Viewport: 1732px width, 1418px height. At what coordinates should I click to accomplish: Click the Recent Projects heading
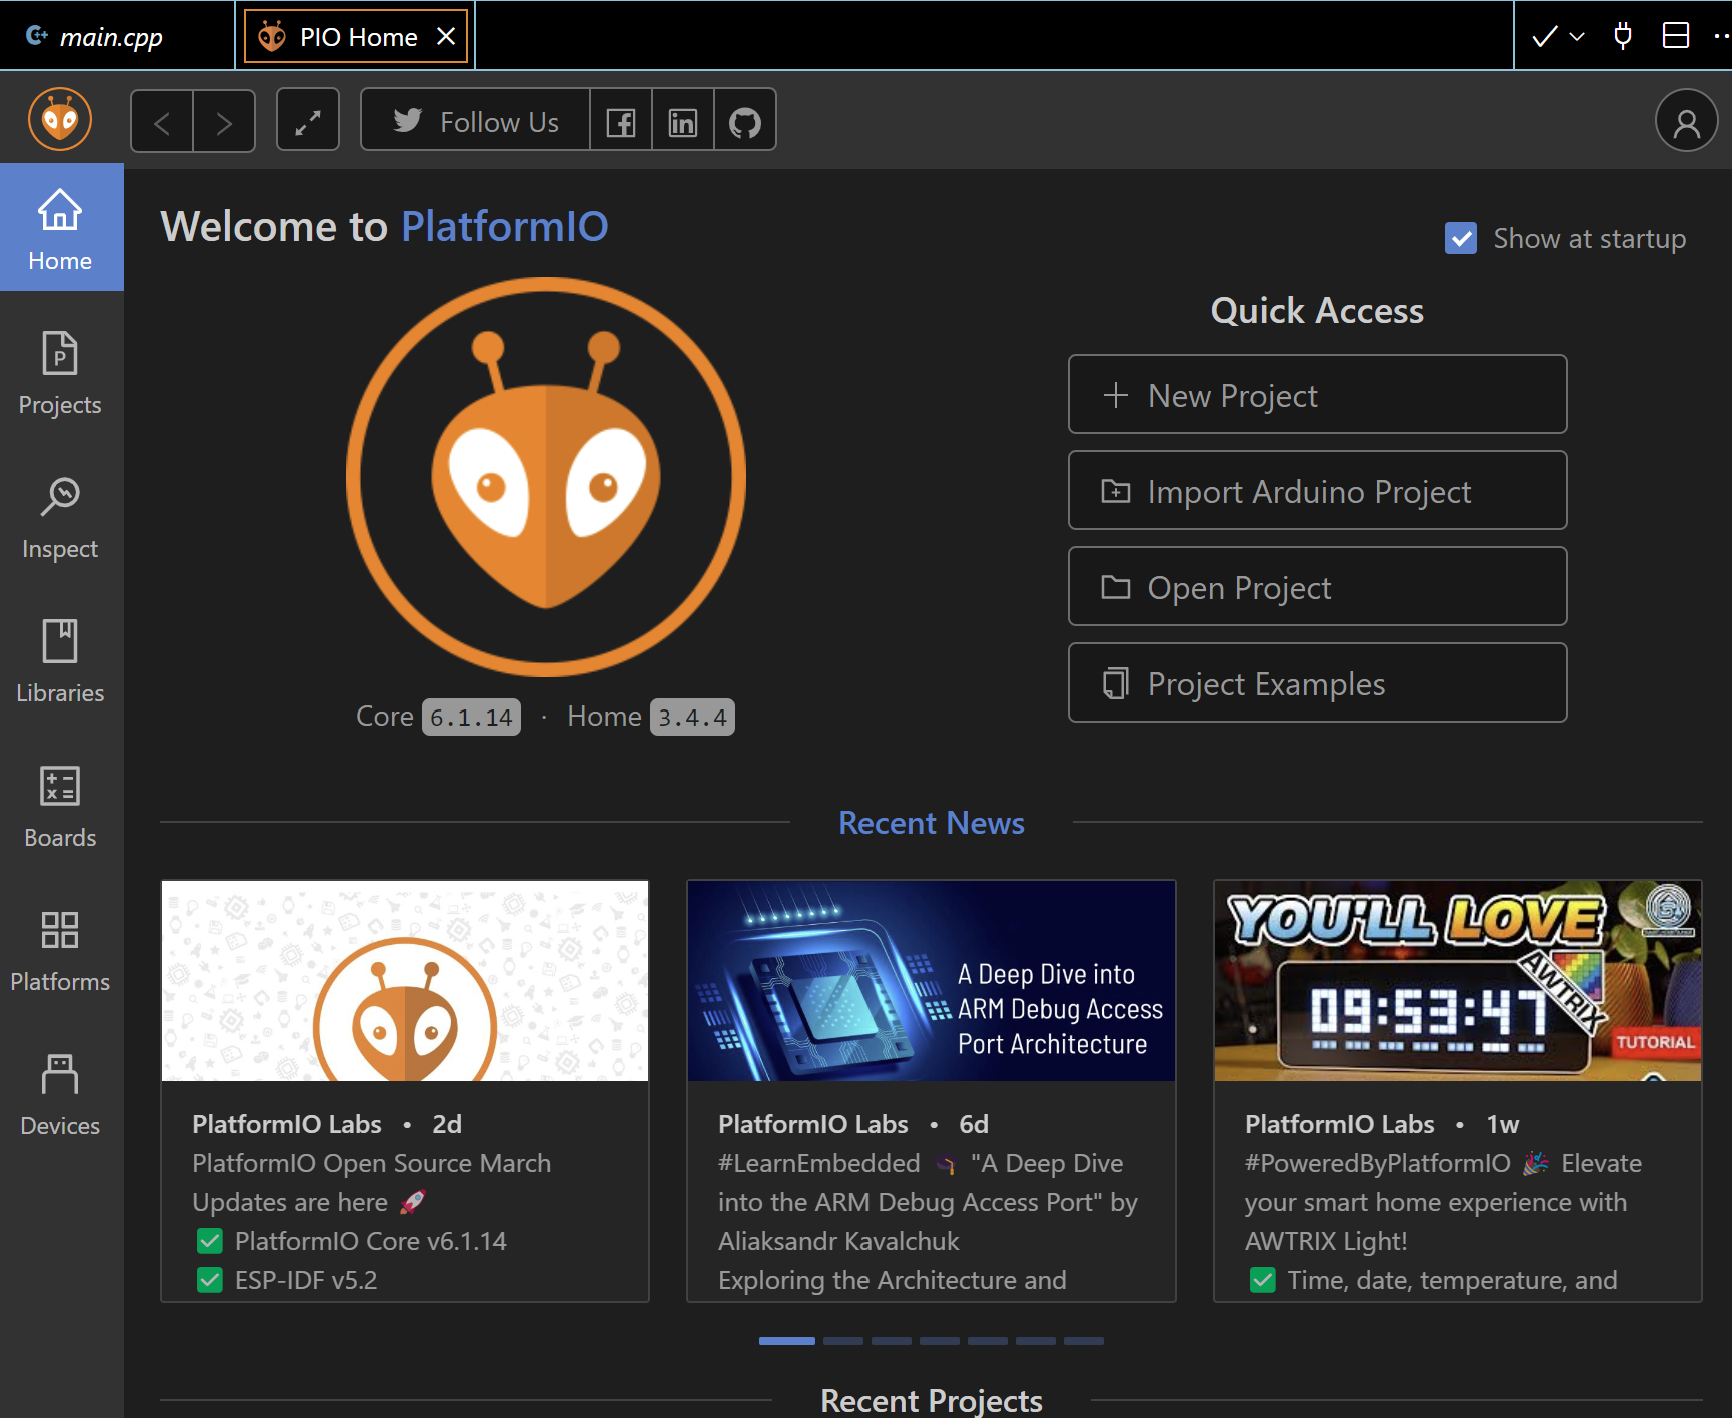pos(931,1400)
